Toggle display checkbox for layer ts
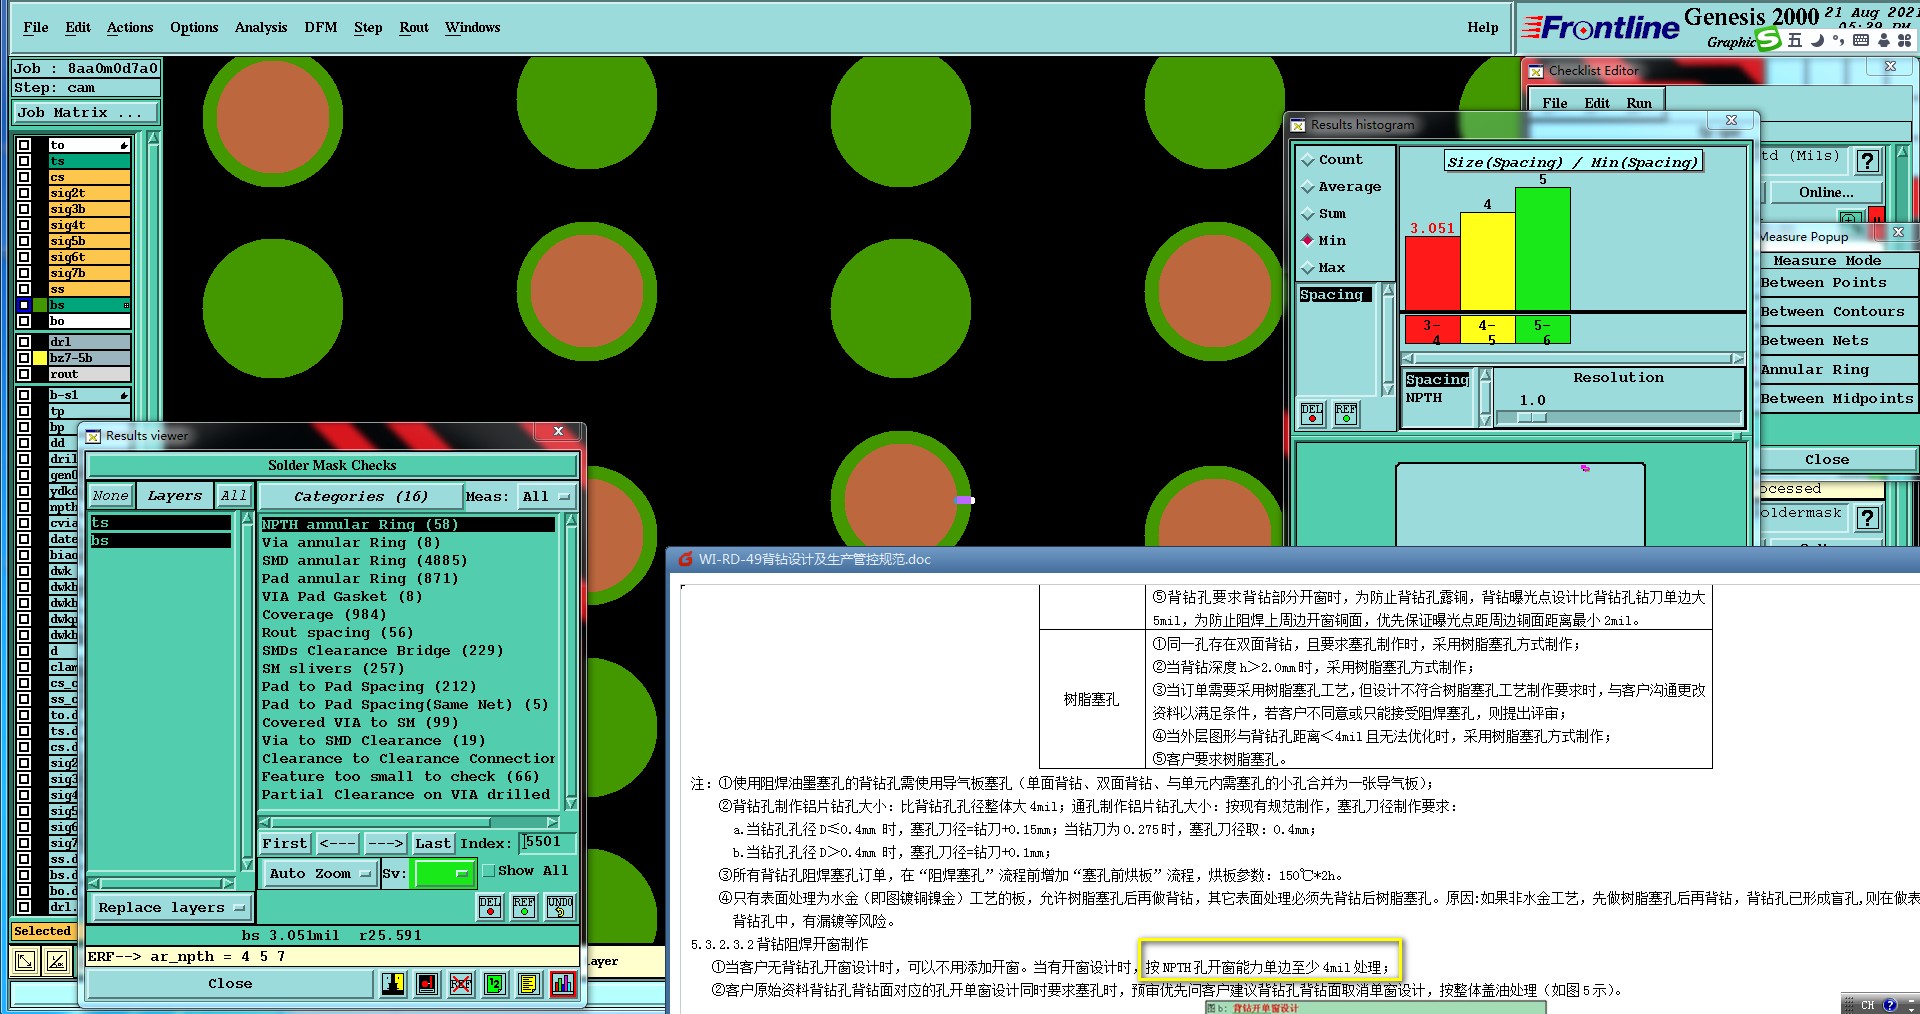This screenshot has height=1014, width=1920. click(x=24, y=161)
